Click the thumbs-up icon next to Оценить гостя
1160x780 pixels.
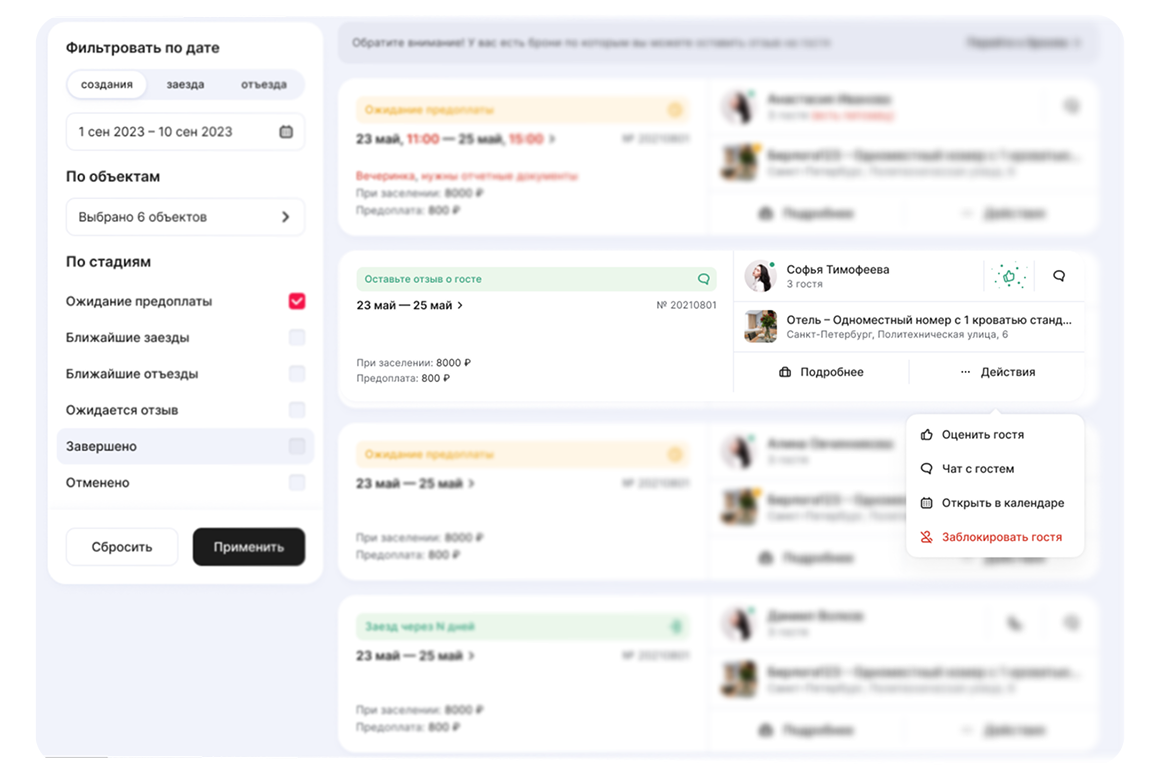pos(926,435)
